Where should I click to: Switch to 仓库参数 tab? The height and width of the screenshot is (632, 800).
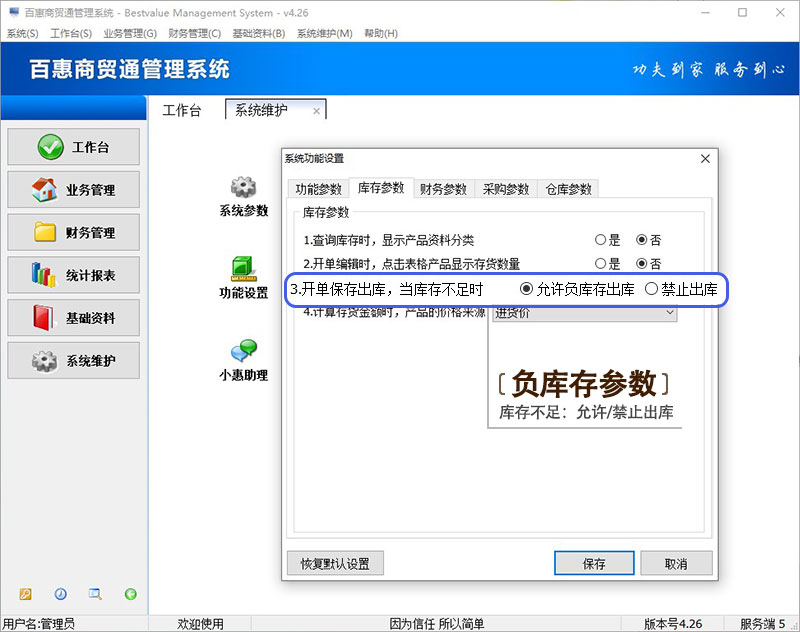568,189
